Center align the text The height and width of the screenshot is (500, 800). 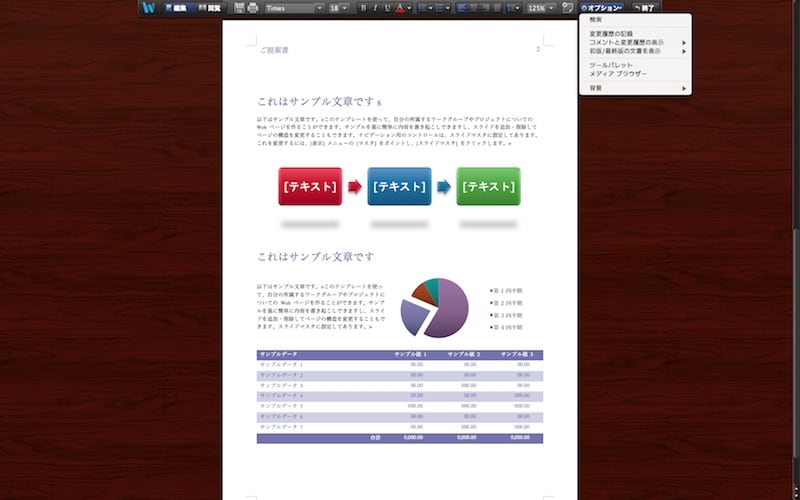[x=473, y=8]
